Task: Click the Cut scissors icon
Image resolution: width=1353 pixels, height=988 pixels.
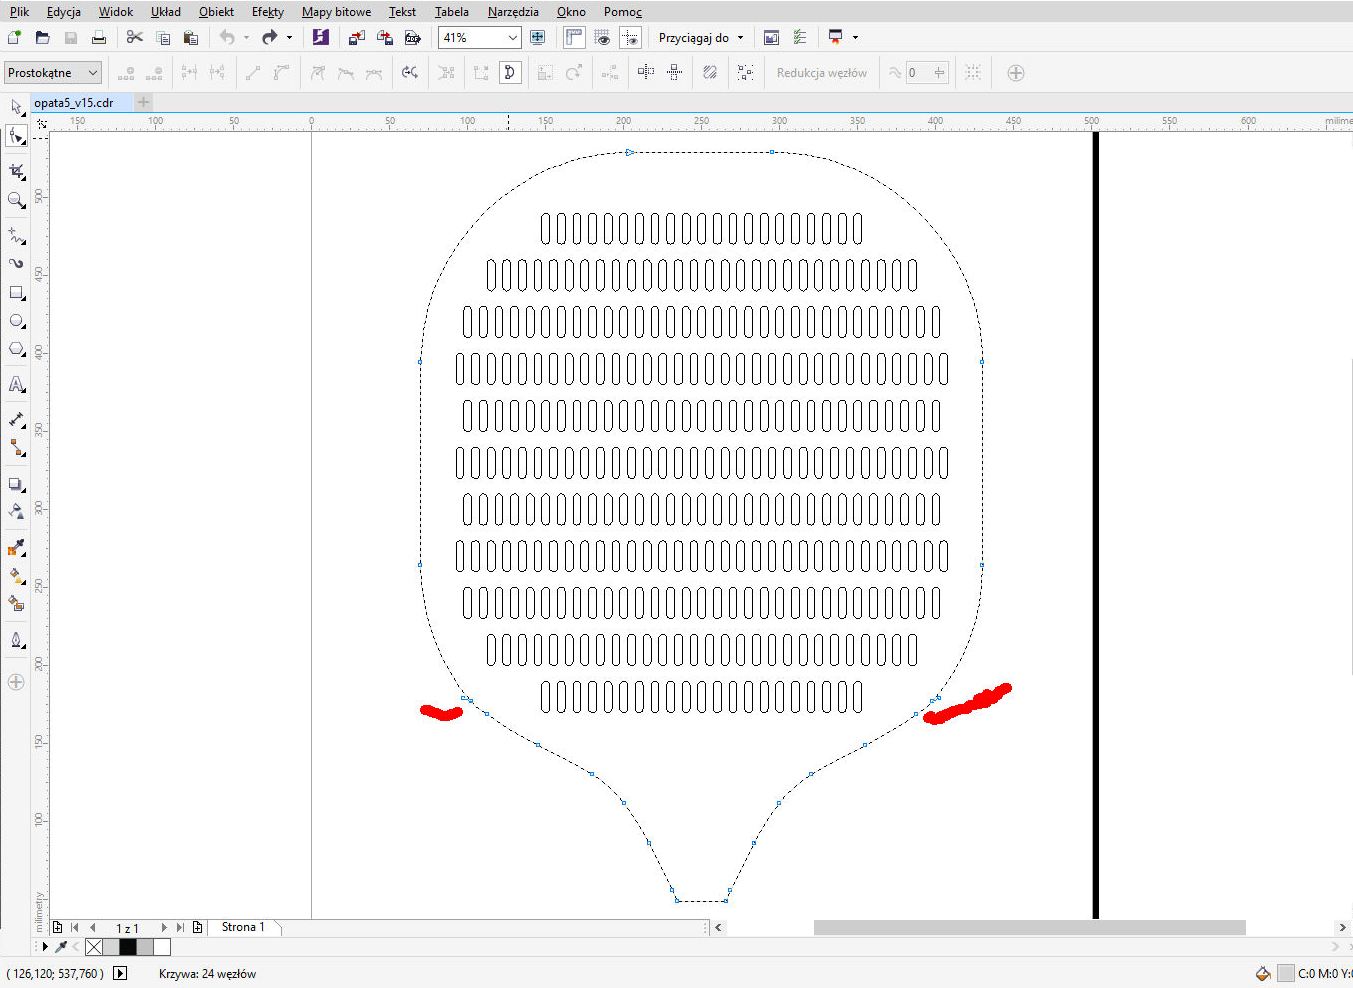Action: pos(135,38)
